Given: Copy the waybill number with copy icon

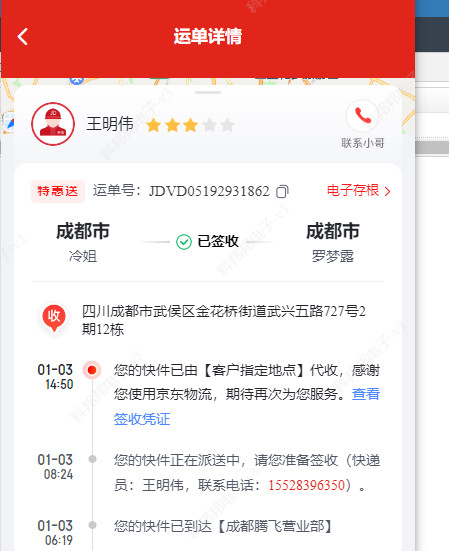Looking at the screenshot, I should click(282, 192).
